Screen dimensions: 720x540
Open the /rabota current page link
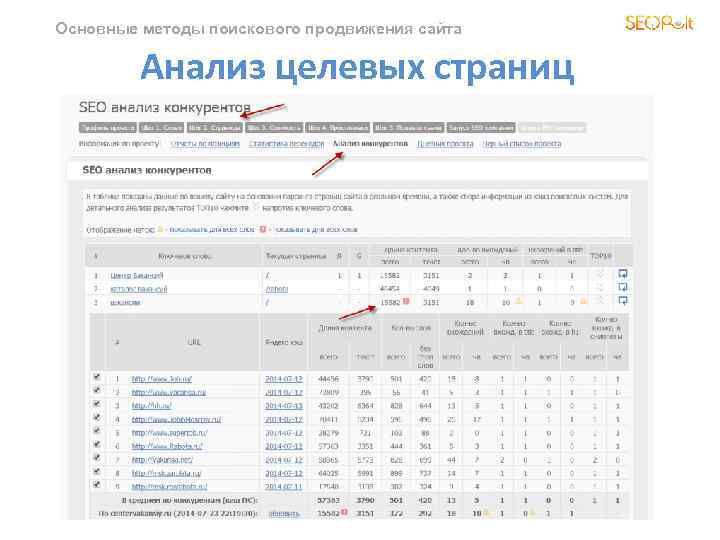277,289
